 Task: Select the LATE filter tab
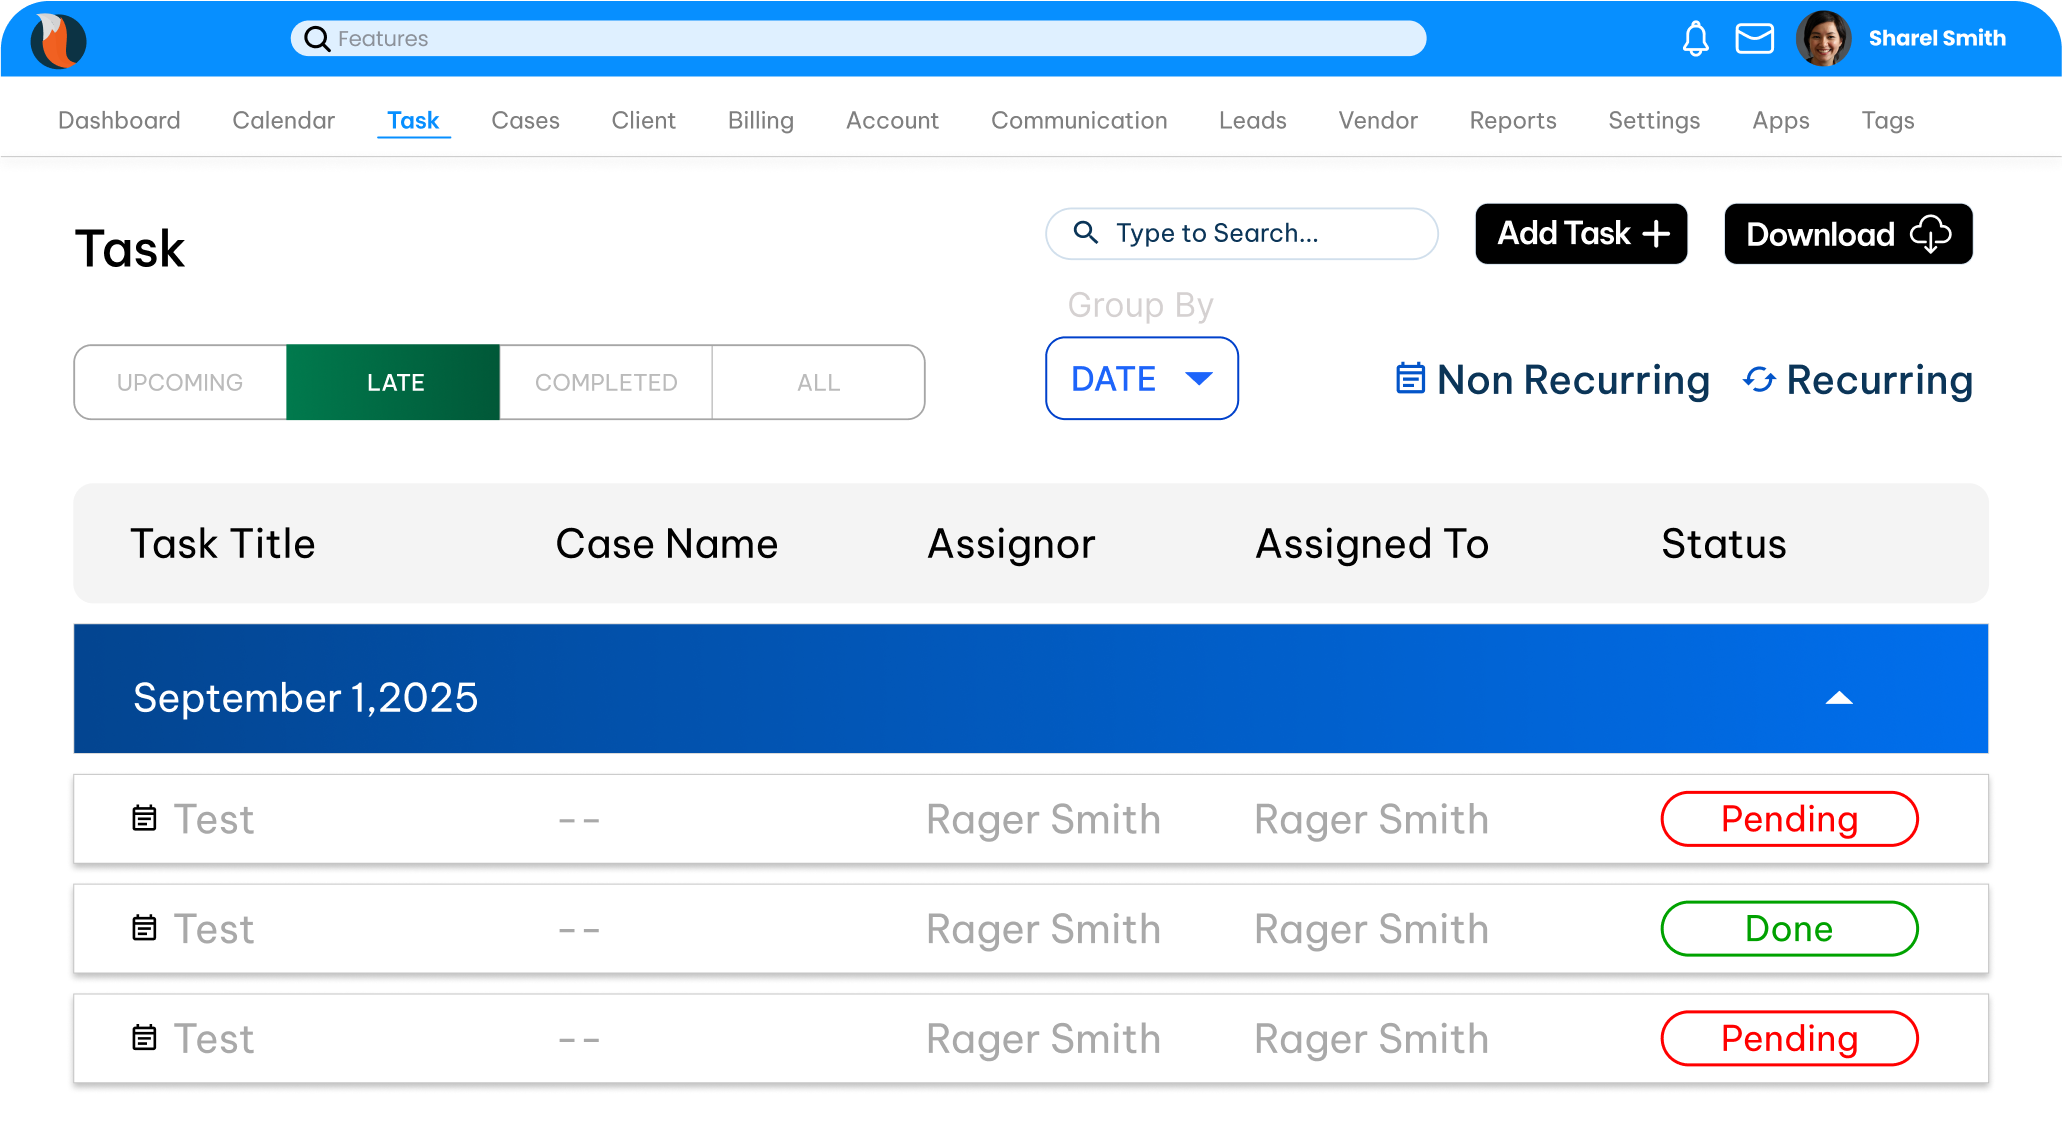[x=393, y=382]
